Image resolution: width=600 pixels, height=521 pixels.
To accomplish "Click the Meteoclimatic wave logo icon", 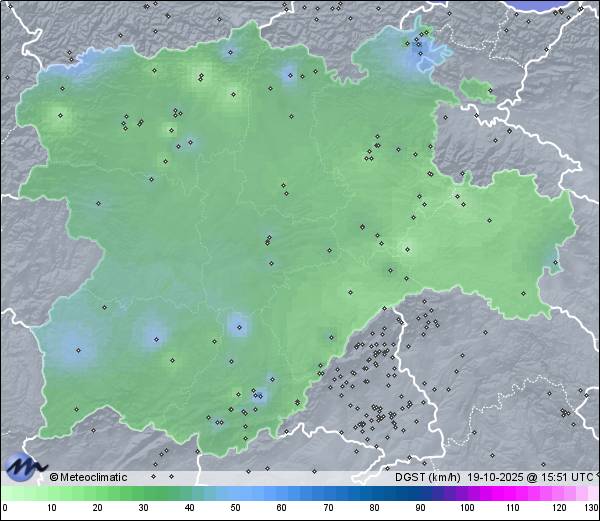I will pyautogui.click(x=26, y=465).
